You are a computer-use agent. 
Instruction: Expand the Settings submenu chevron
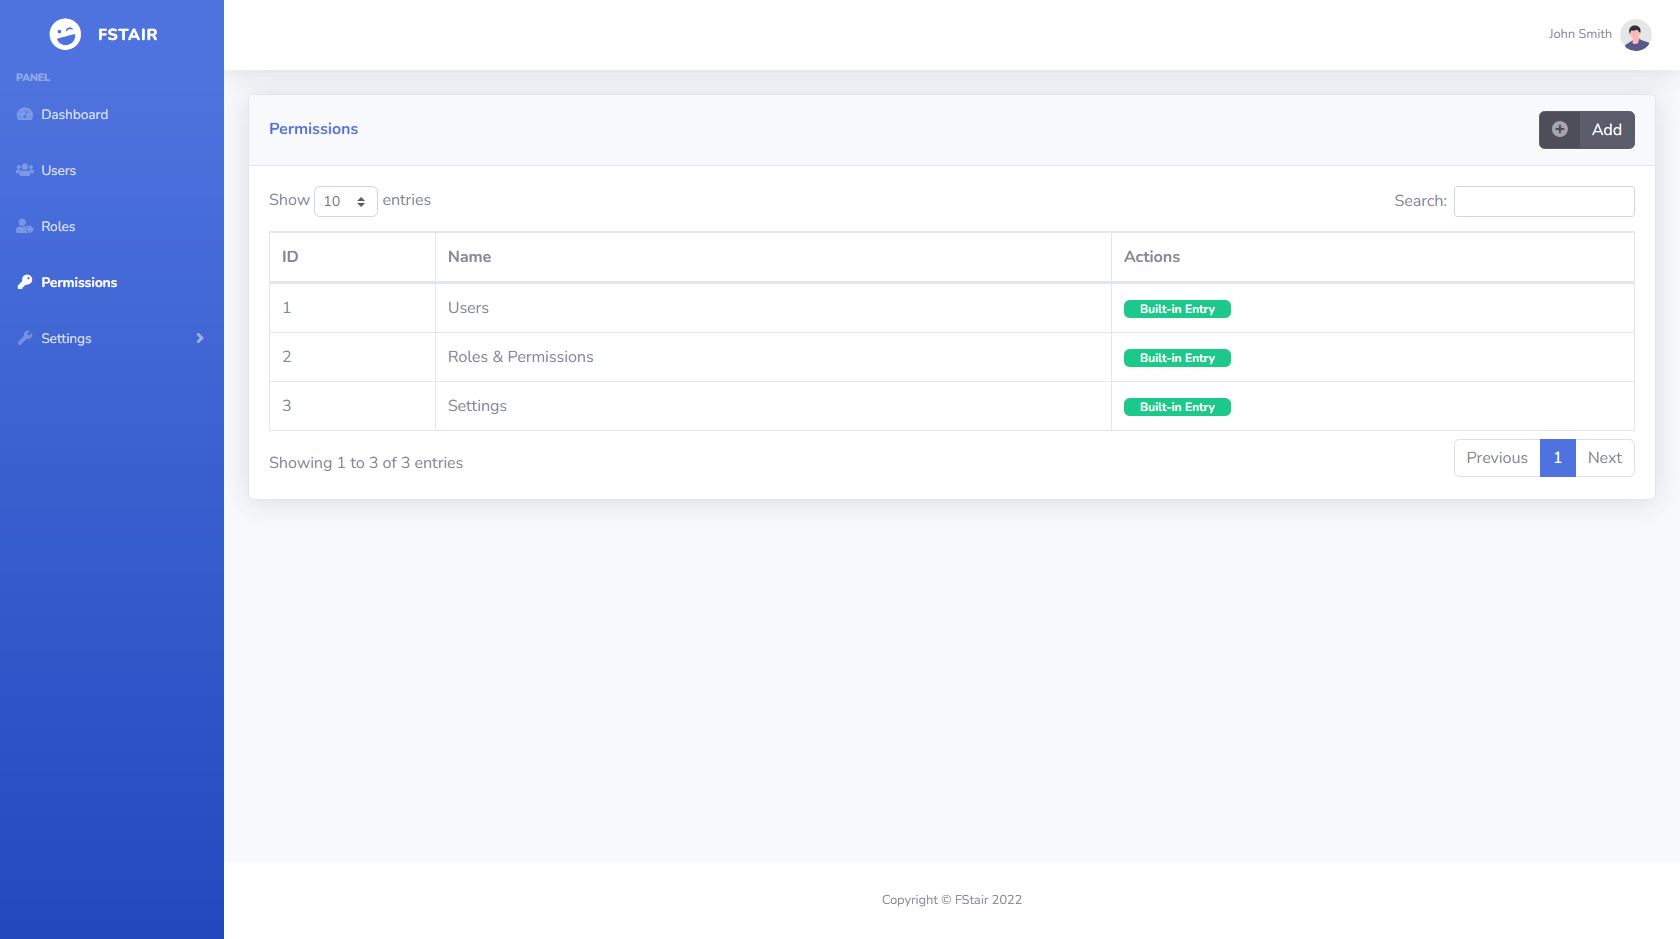(x=200, y=339)
